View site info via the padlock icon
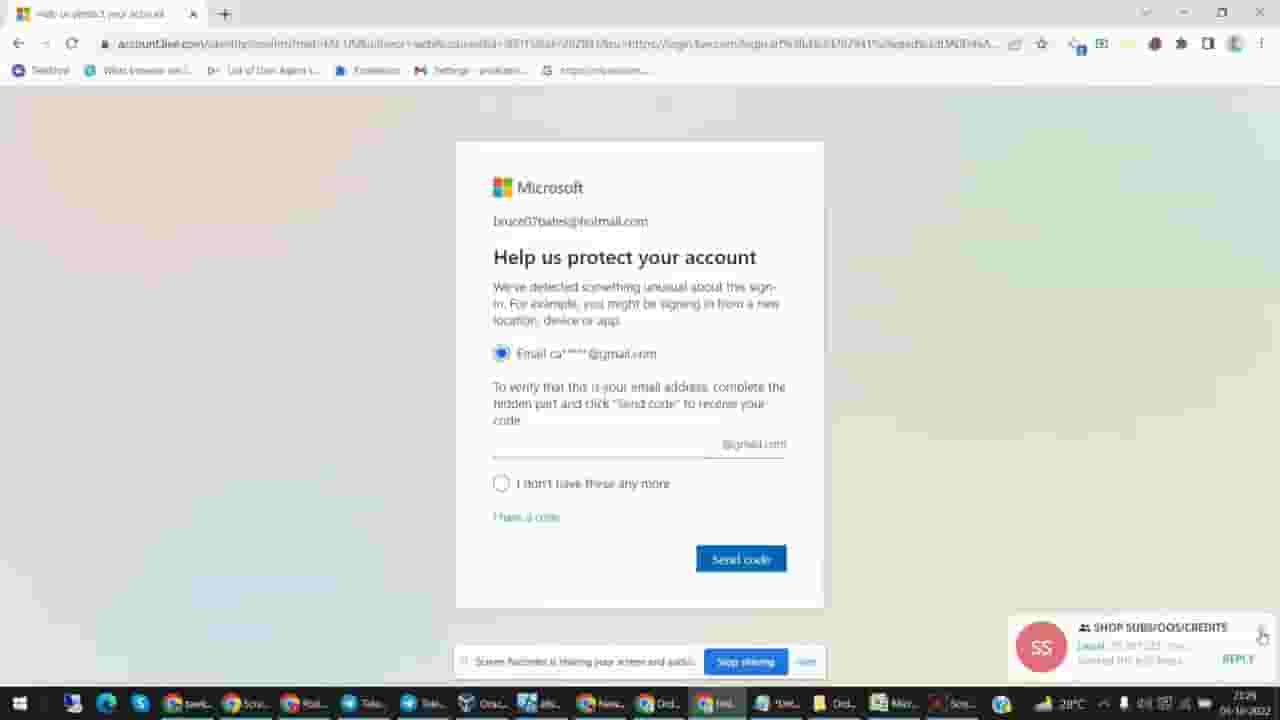Viewport: 1280px width, 720px height. (104, 44)
